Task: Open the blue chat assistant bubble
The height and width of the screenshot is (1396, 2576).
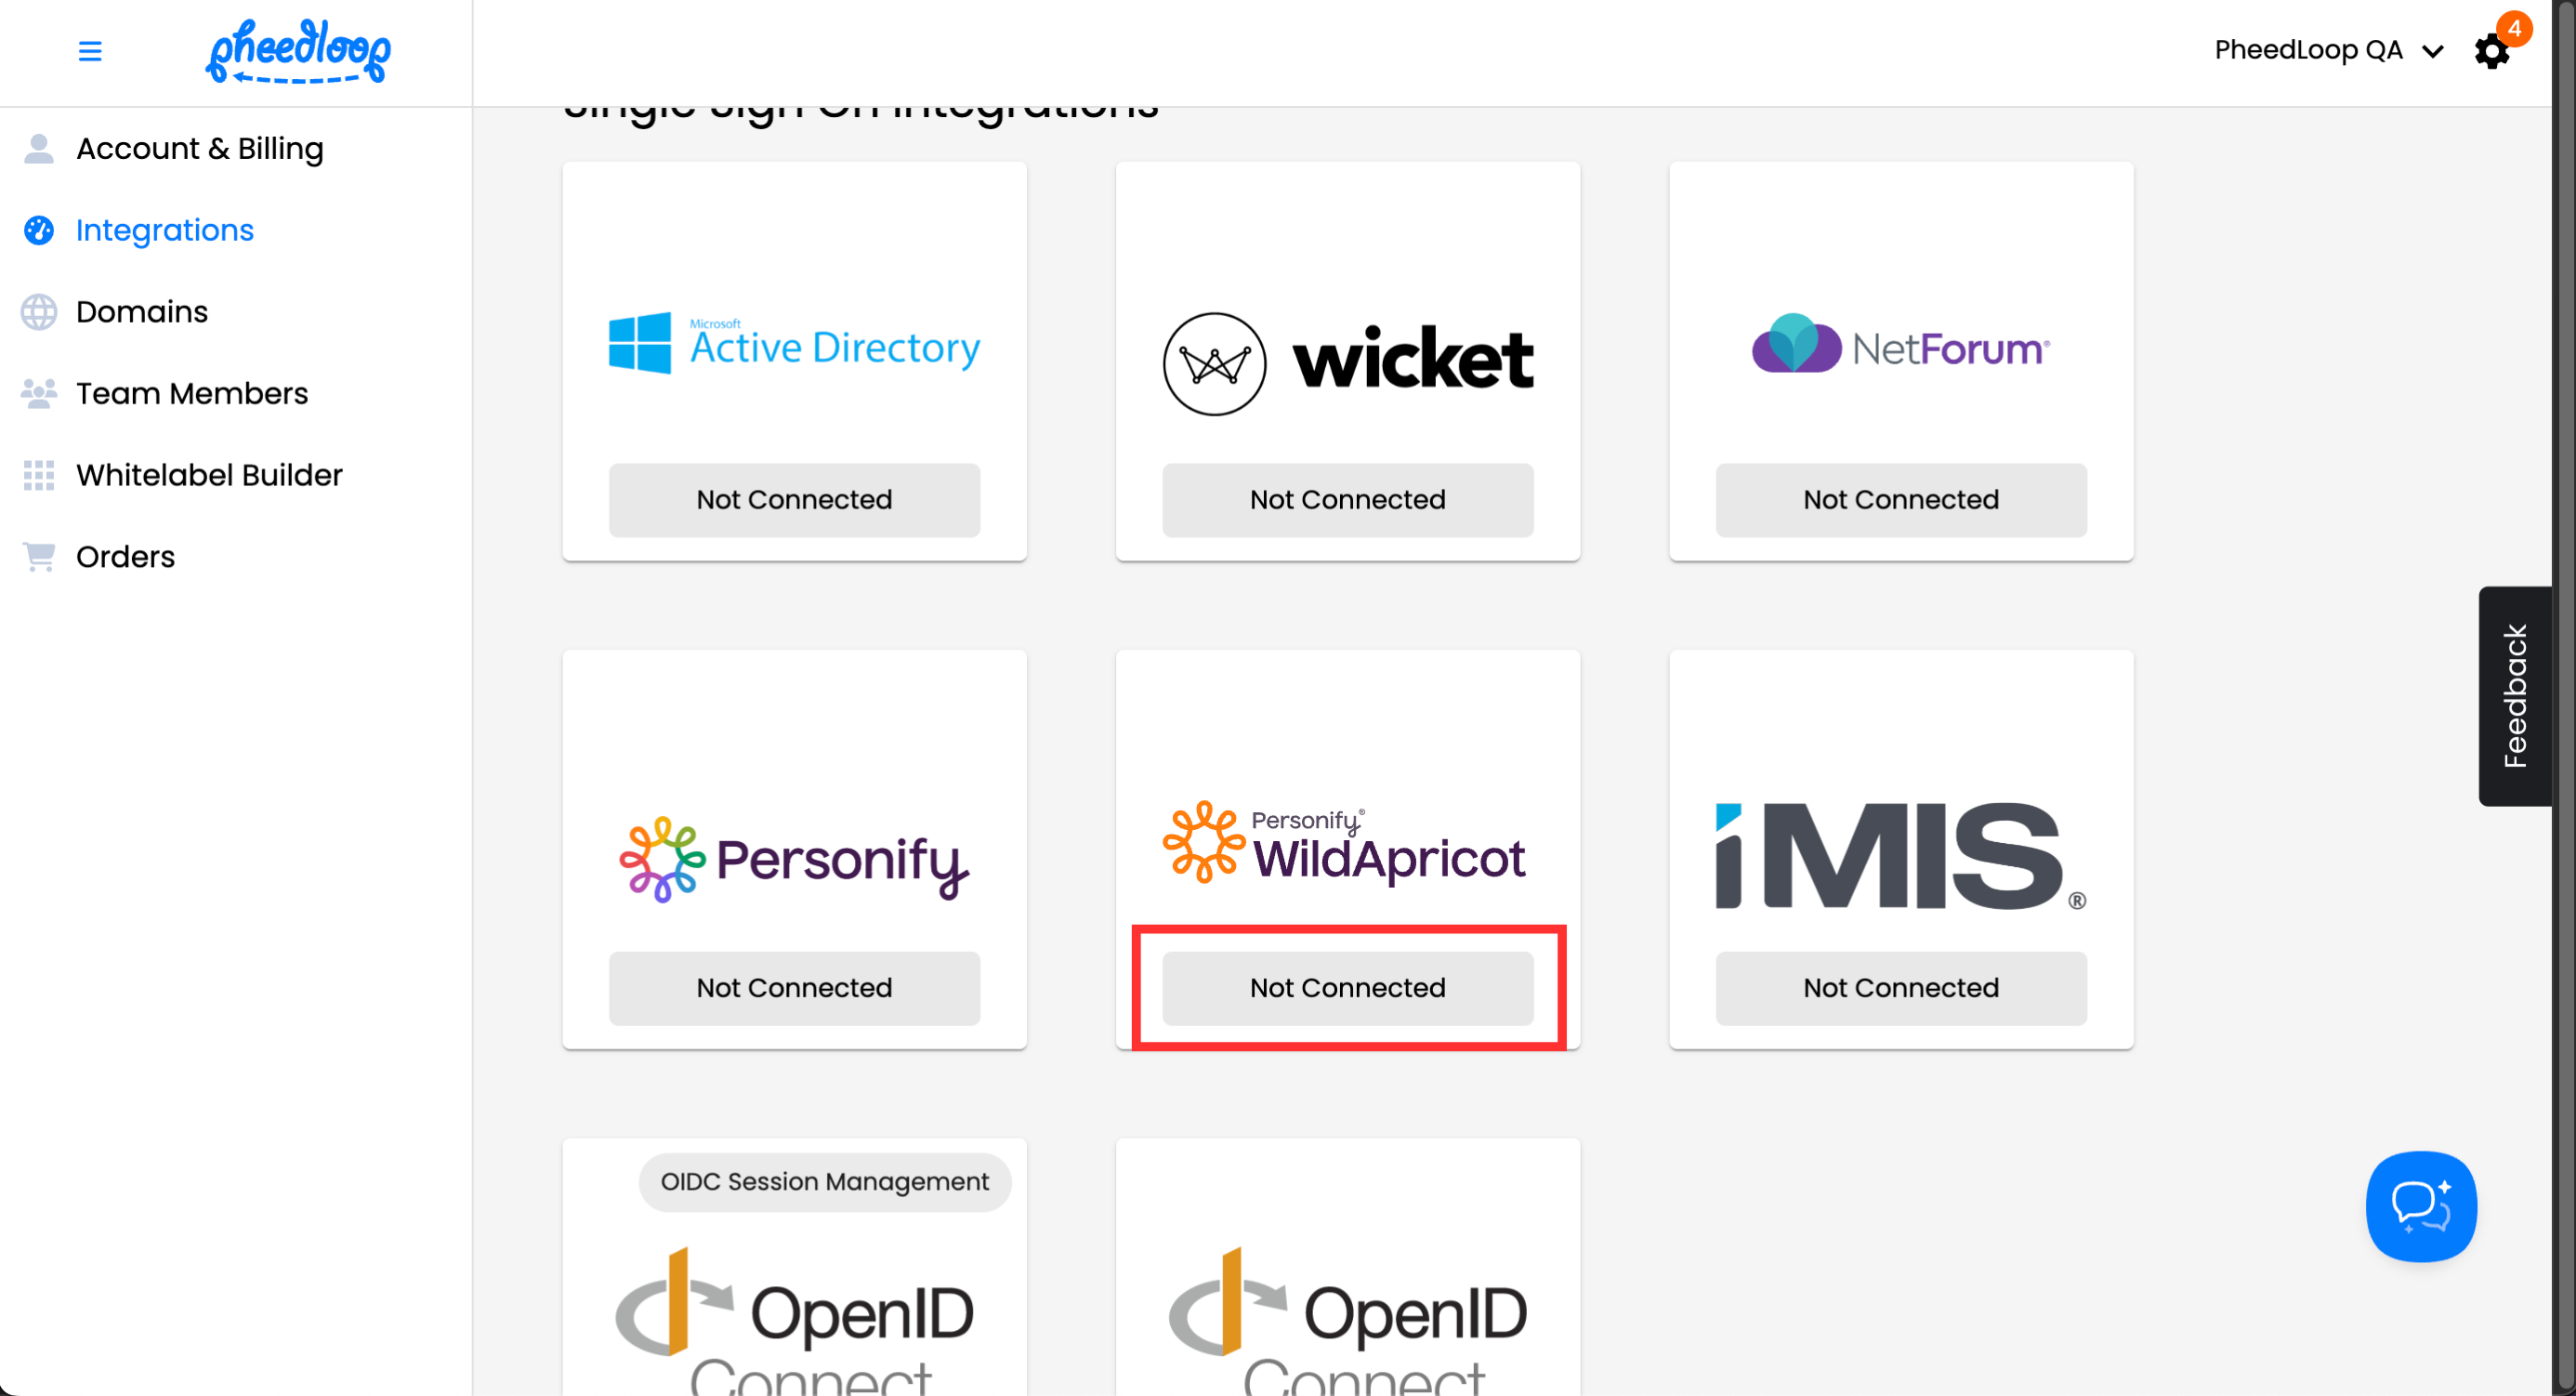Action: coord(2420,1206)
